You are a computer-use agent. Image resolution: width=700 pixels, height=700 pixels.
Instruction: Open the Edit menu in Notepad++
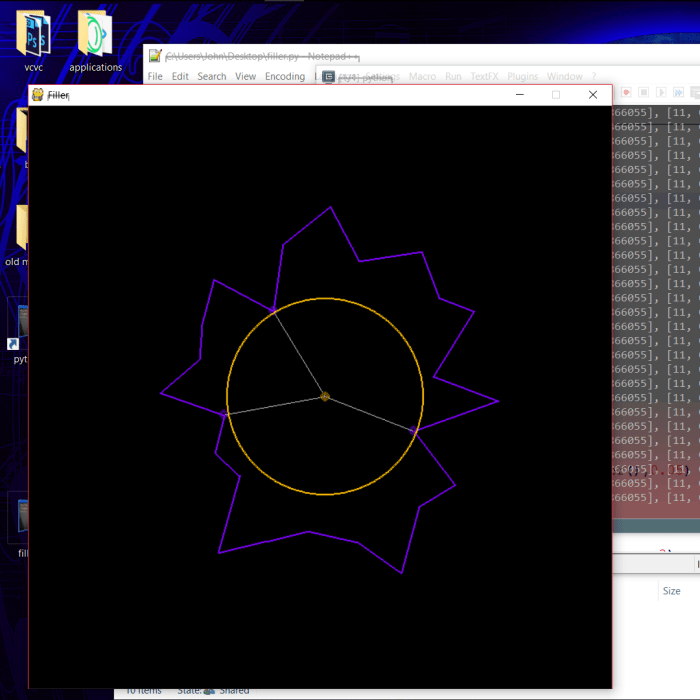pyautogui.click(x=180, y=76)
